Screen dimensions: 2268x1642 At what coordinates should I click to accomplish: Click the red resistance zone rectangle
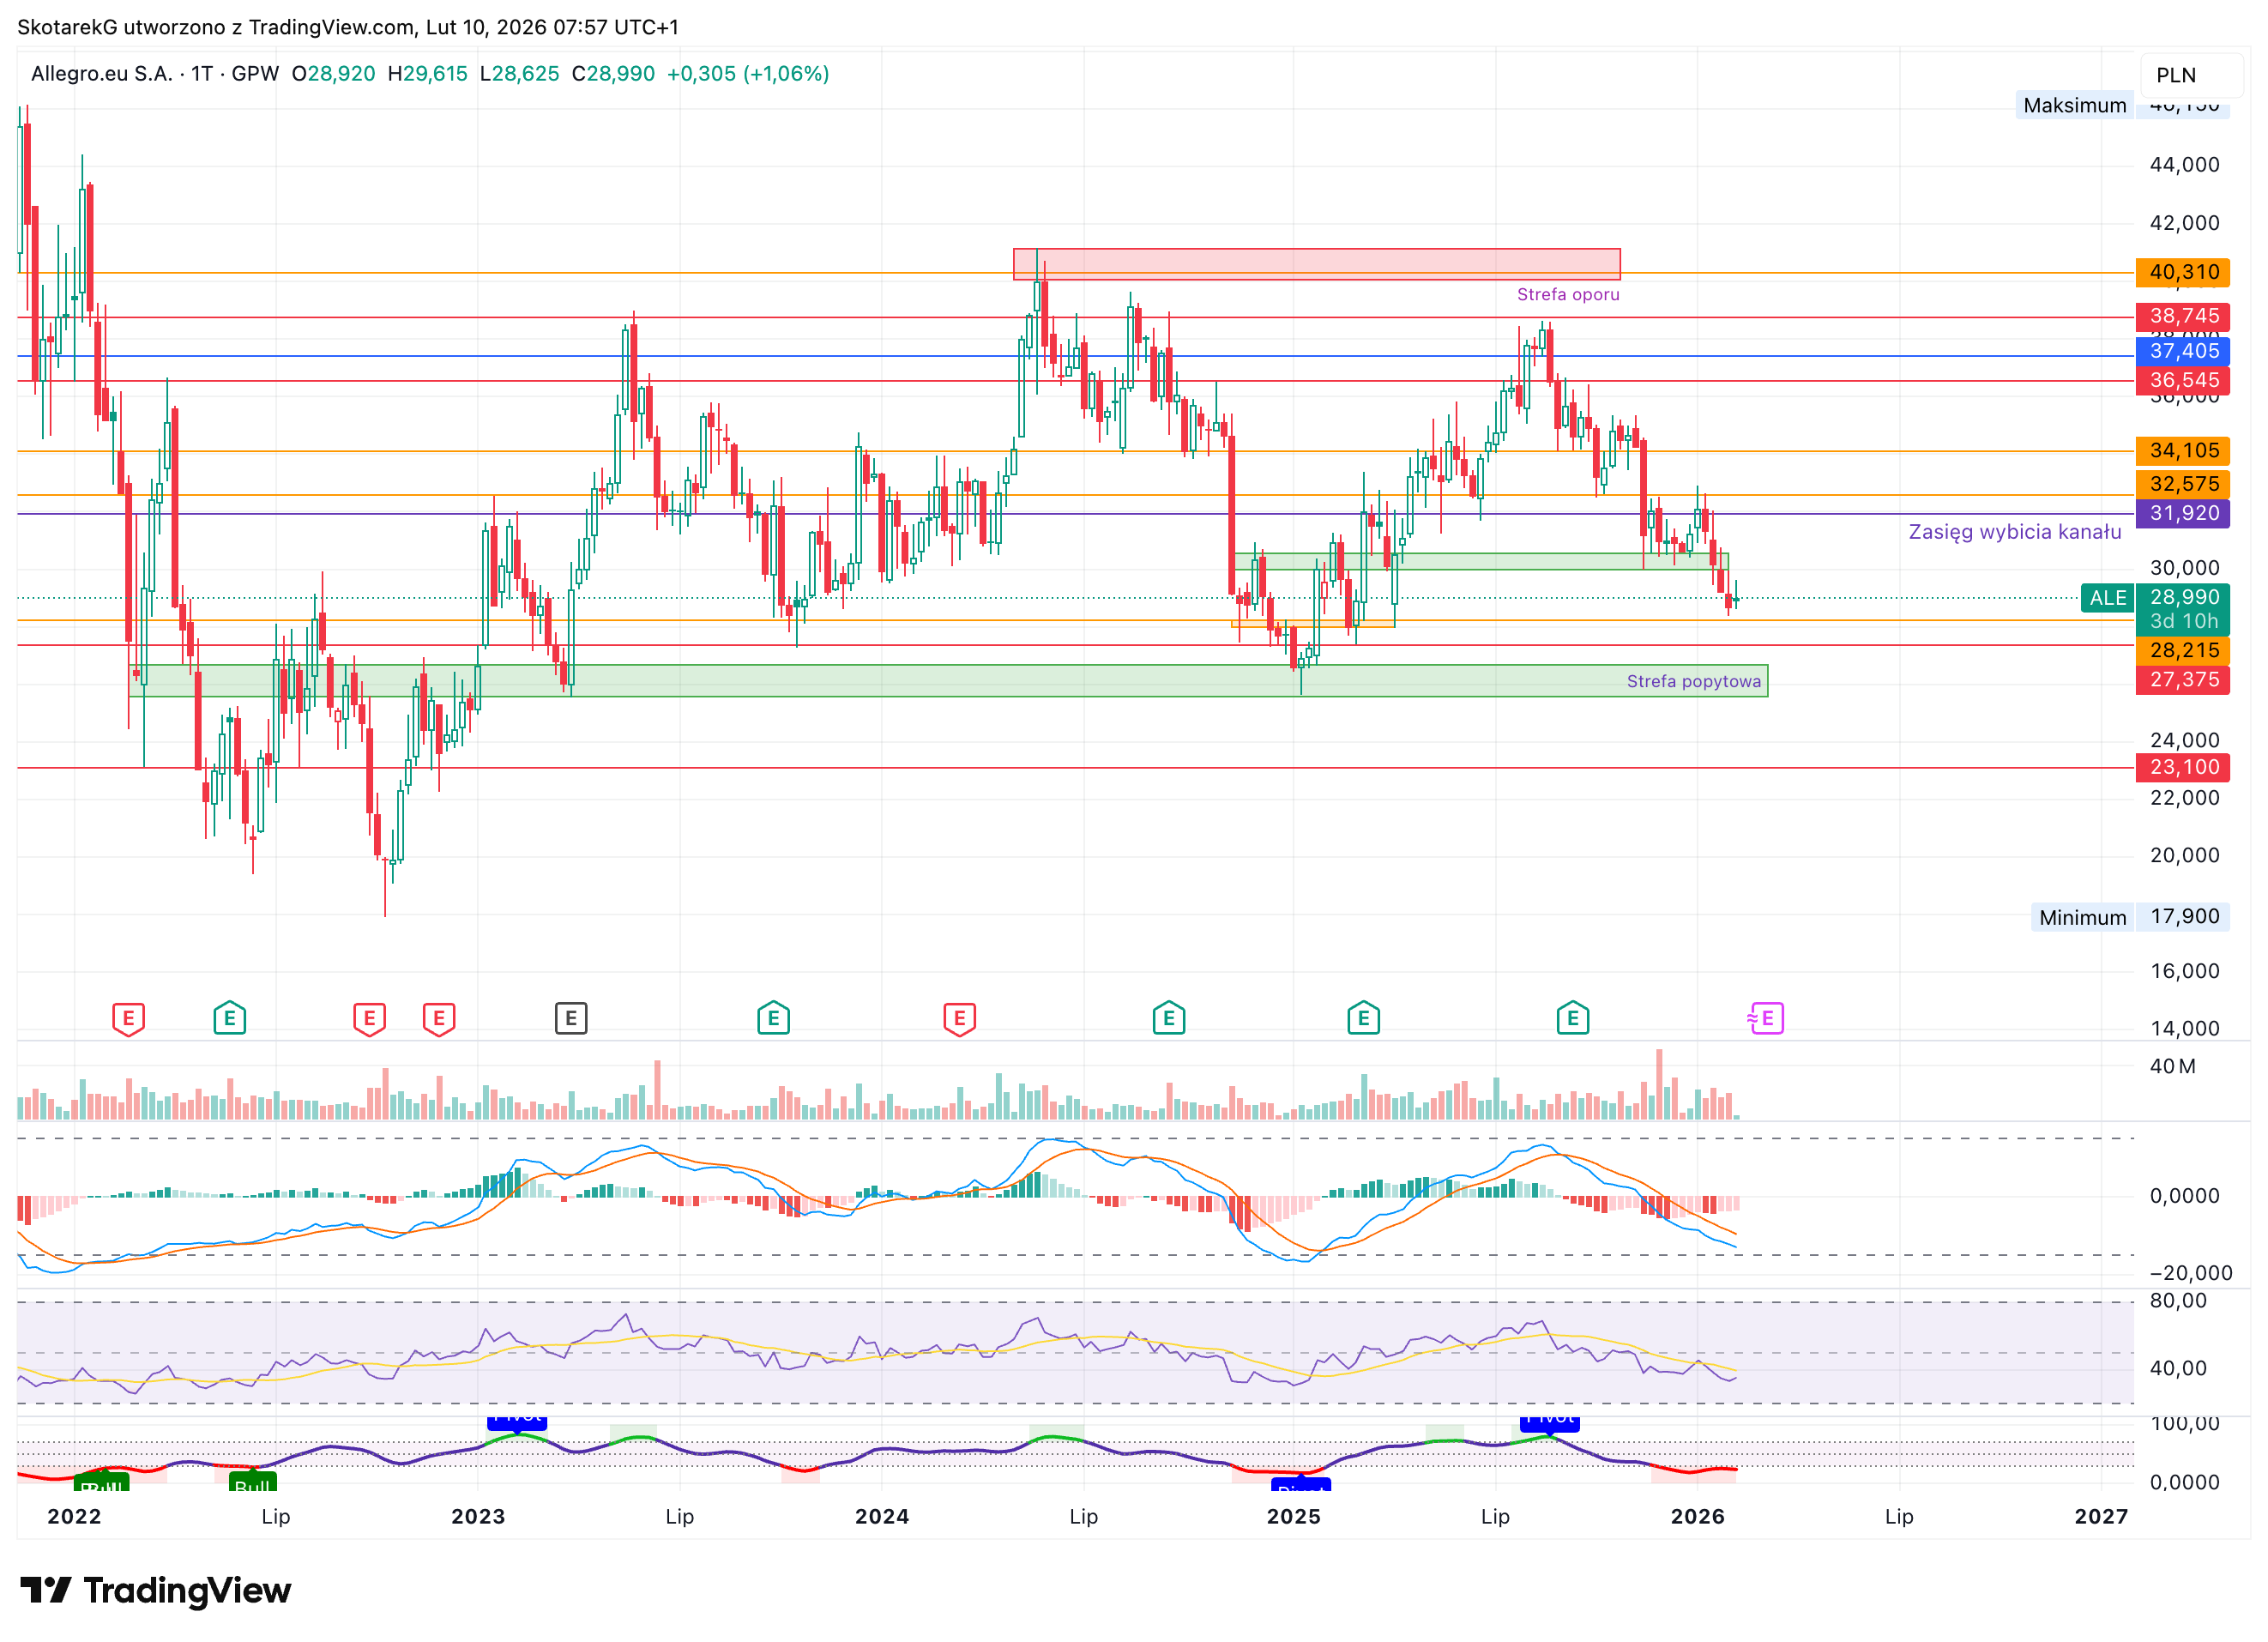(1316, 264)
